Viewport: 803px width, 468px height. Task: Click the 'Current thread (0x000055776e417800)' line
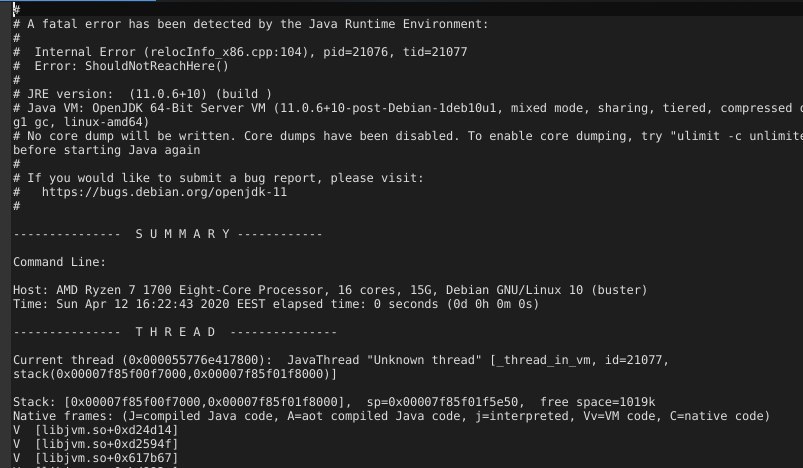[x=341, y=360]
